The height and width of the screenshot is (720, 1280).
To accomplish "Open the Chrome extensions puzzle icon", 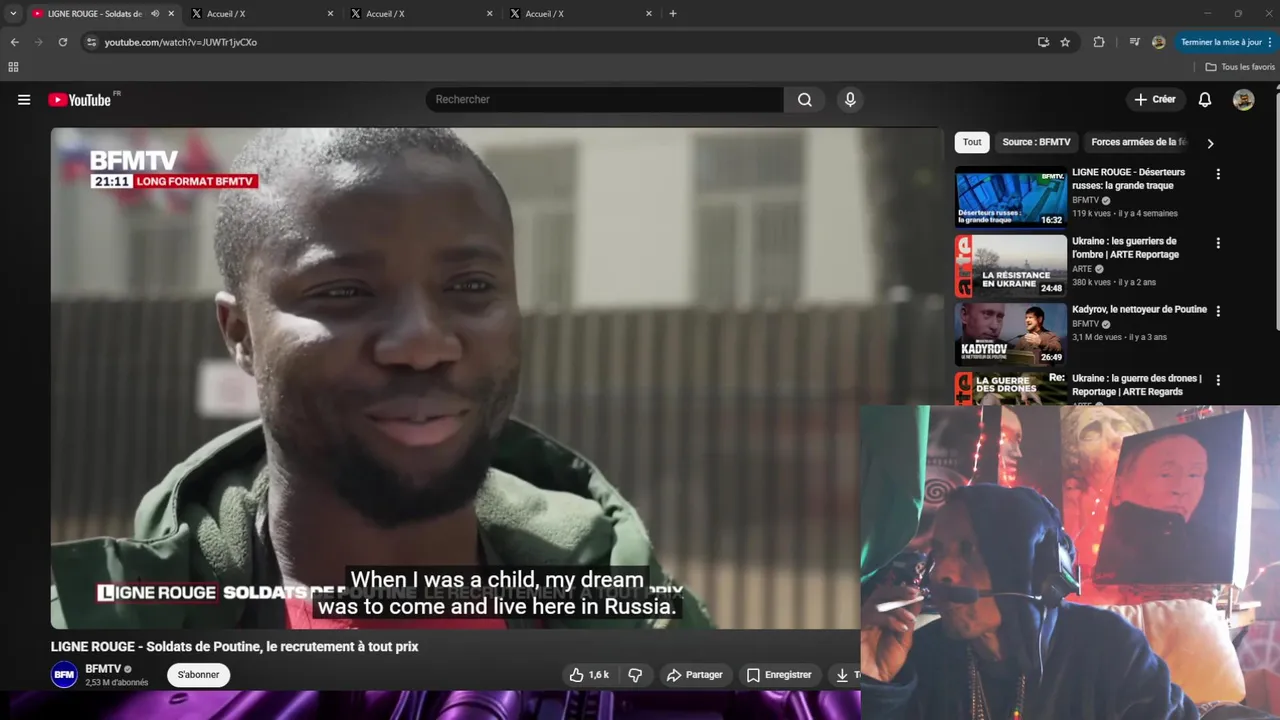I will tap(1099, 42).
